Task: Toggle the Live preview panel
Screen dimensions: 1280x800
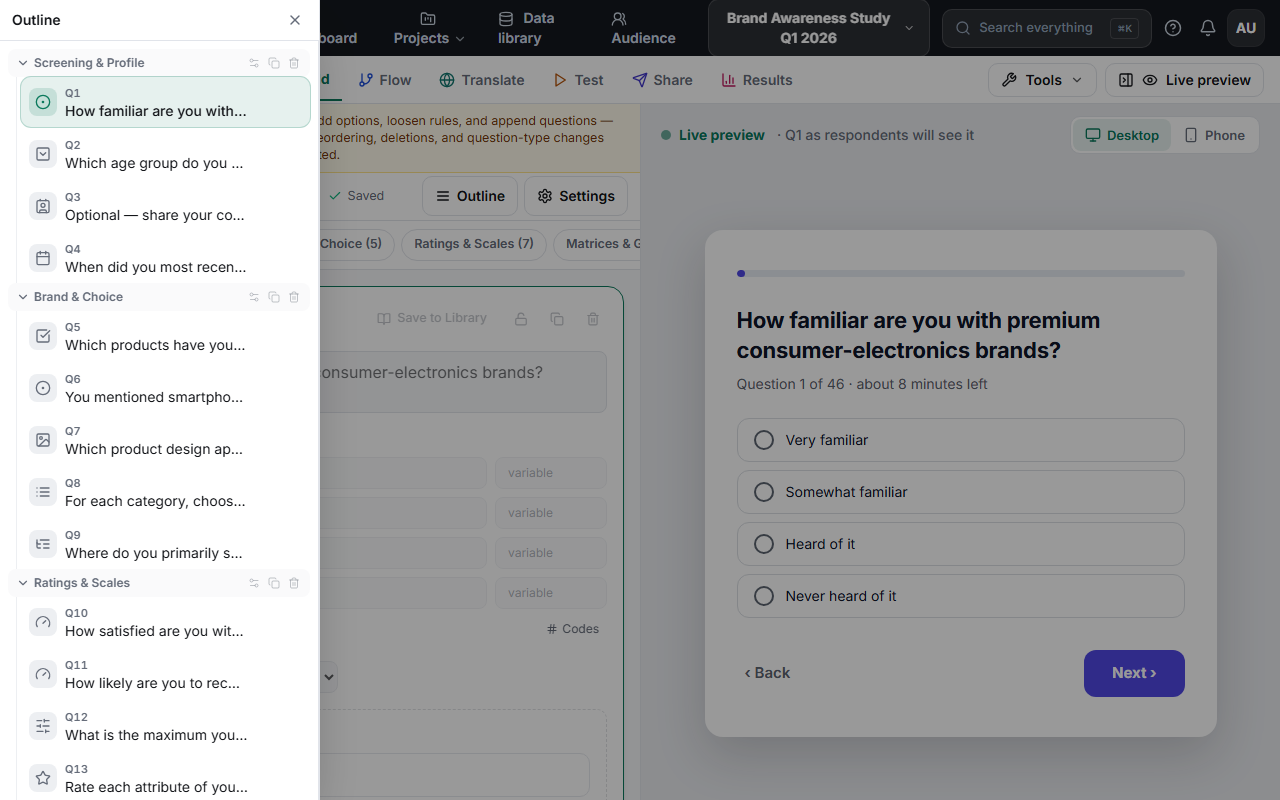Action: [1184, 80]
